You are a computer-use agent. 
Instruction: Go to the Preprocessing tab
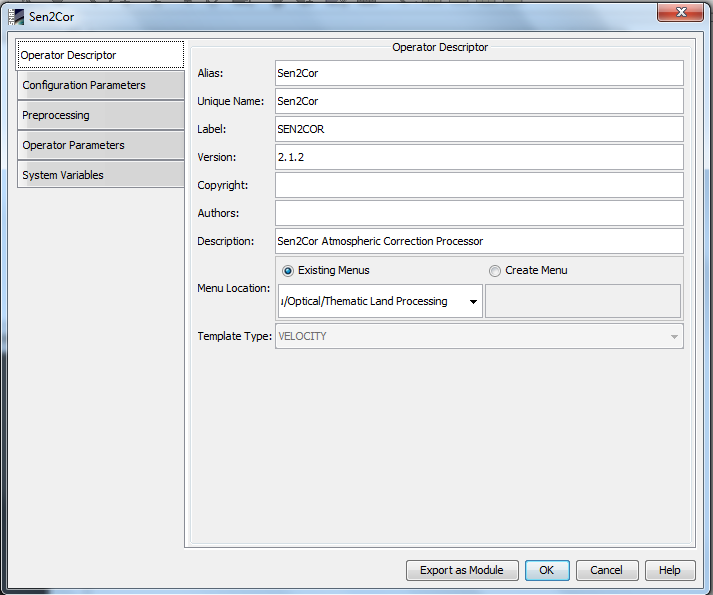pyautogui.click(x=100, y=115)
